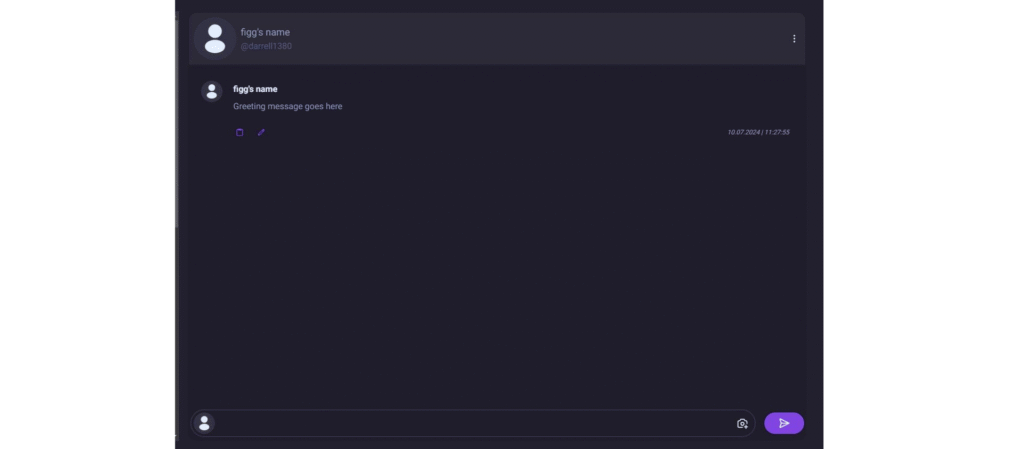
Task: Focus the rounded message box beside camera icon
Action: click(473, 424)
